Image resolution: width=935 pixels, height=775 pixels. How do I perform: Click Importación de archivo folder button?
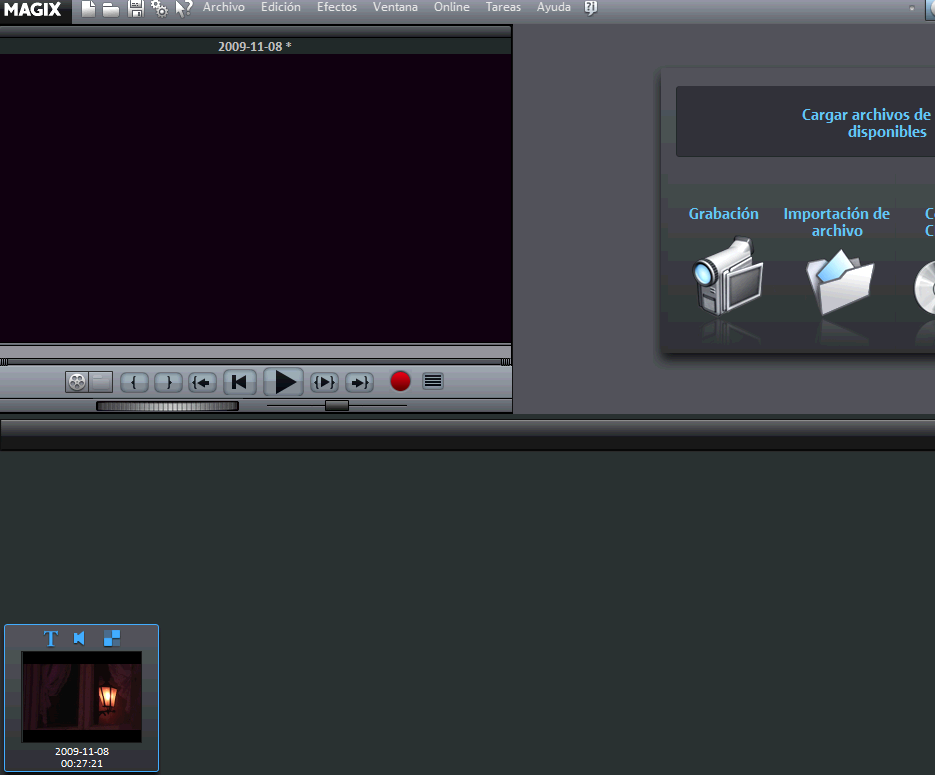coord(839,282)
